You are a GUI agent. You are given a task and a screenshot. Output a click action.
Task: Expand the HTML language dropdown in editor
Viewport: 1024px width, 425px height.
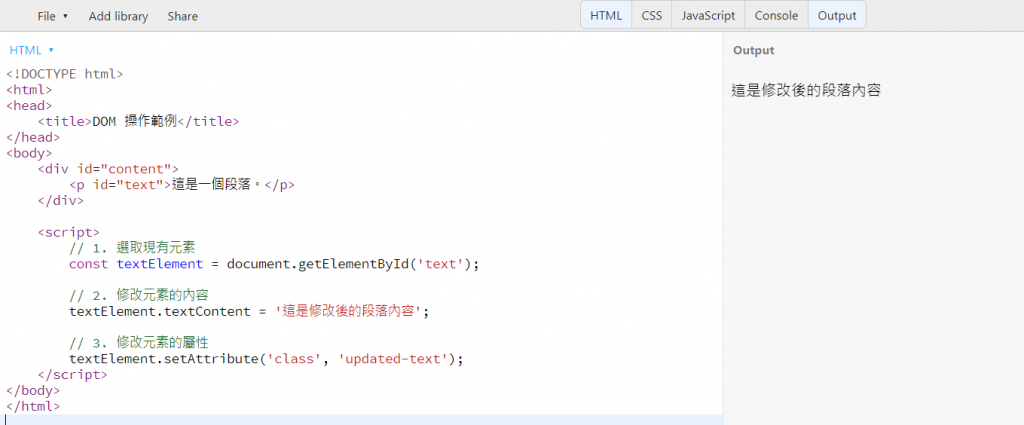point(31,50)
